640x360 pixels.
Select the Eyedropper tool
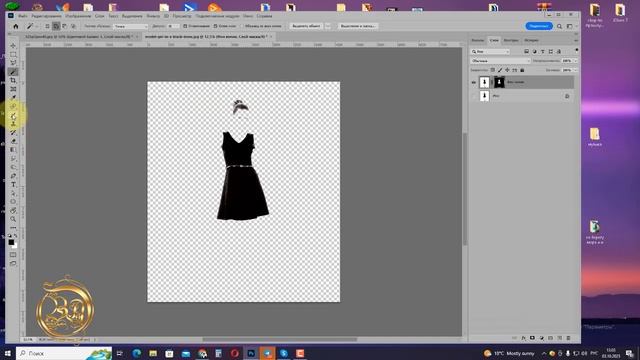[x=13, y=98]
